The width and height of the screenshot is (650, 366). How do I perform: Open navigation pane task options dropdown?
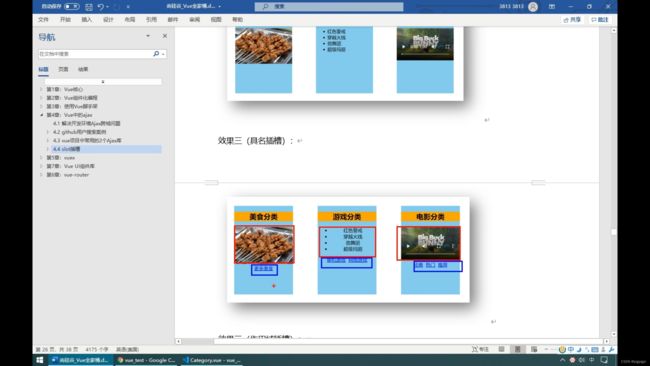tap(148, 36)
